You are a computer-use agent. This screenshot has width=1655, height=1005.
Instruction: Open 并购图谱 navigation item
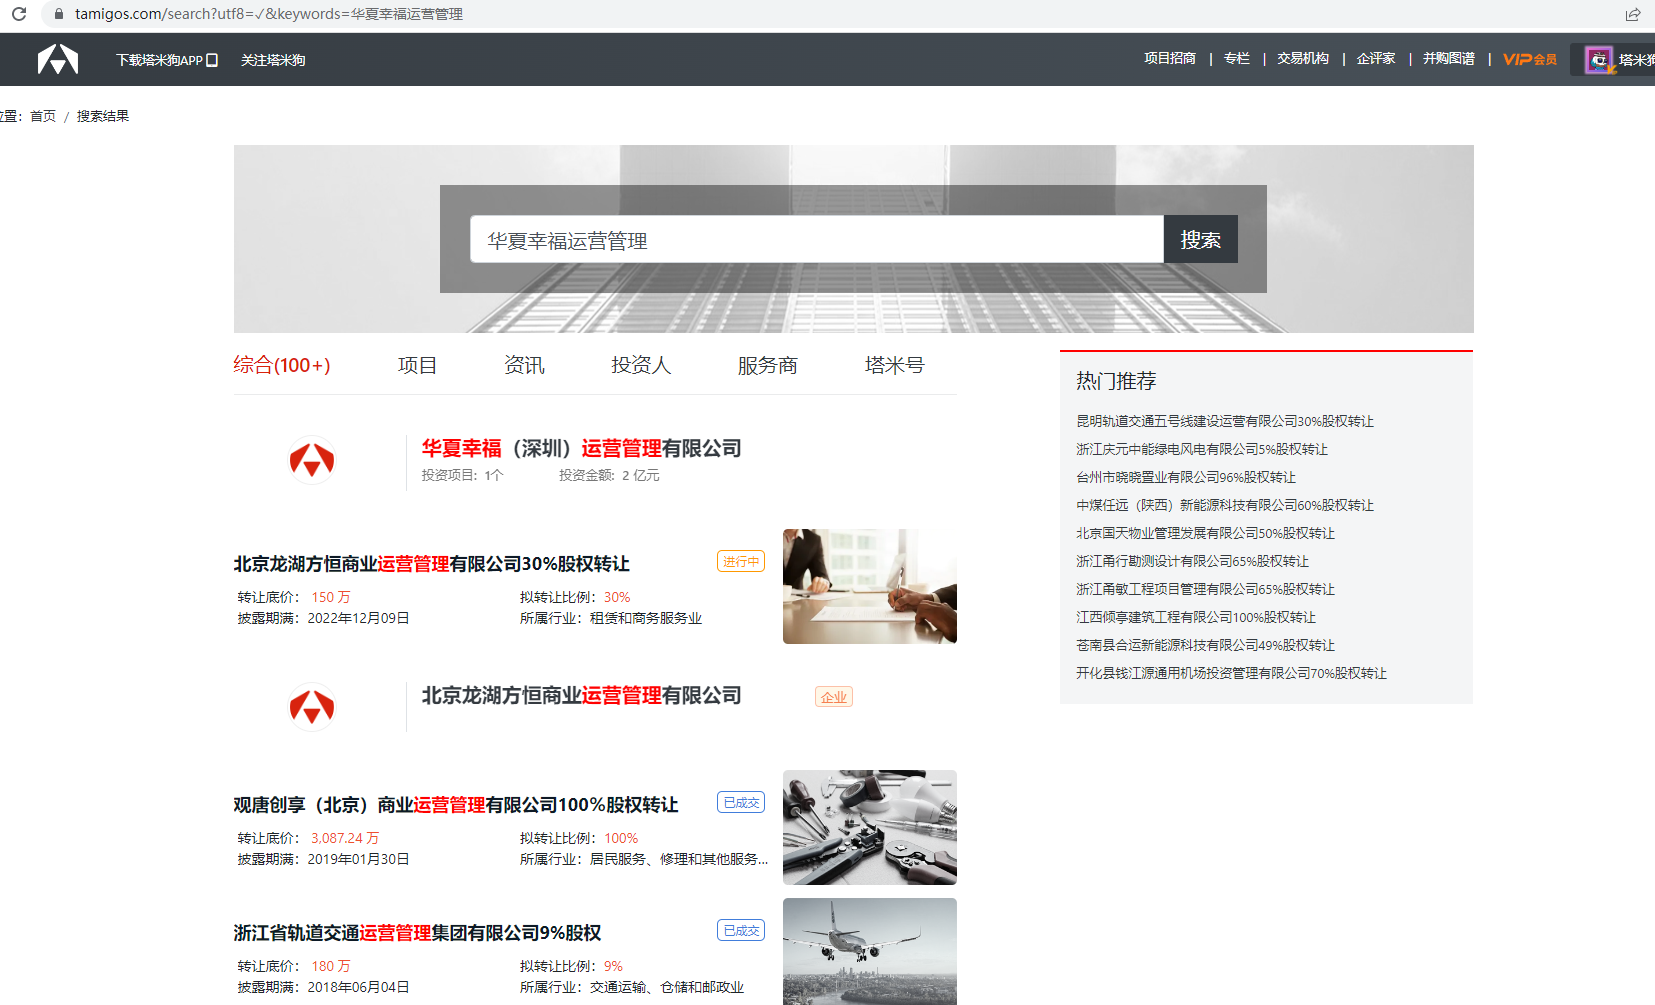1449,59
